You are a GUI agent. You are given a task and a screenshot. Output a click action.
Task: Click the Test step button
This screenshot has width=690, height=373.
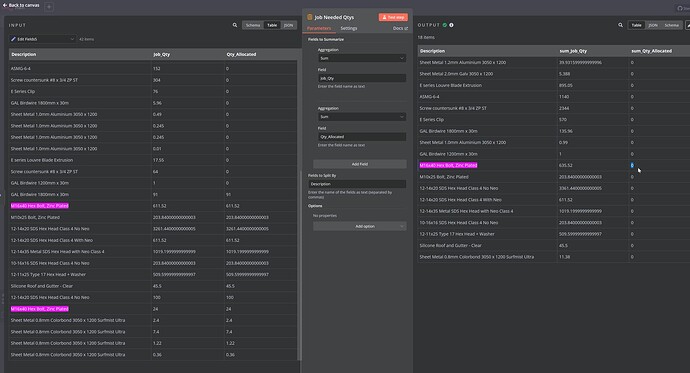(393, 17)
